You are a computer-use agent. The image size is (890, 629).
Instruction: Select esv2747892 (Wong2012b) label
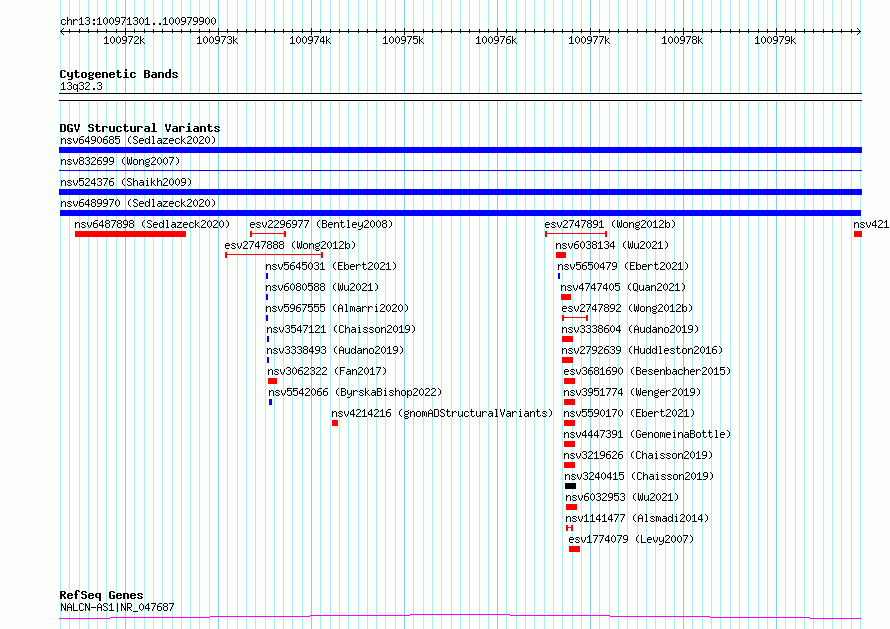[x=627, y=308]
